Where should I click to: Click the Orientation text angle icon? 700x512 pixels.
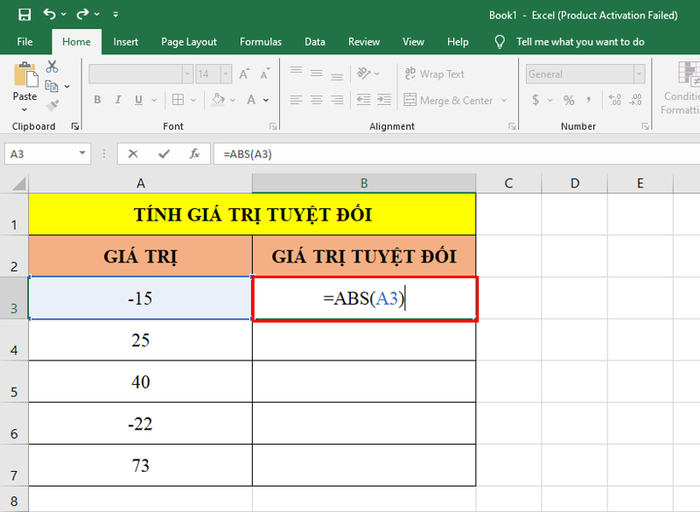tap(364, 73)
